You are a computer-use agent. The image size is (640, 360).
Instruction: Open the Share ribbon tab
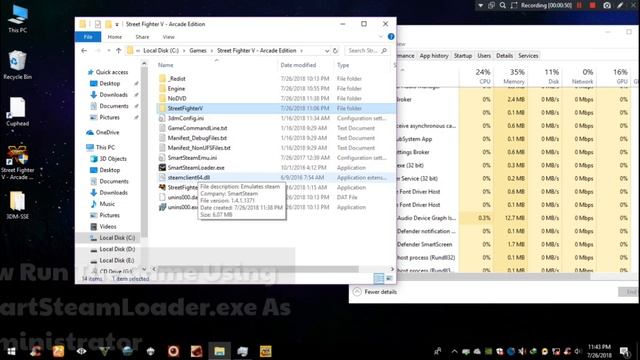pyautogui.click(x=142, y=37)
